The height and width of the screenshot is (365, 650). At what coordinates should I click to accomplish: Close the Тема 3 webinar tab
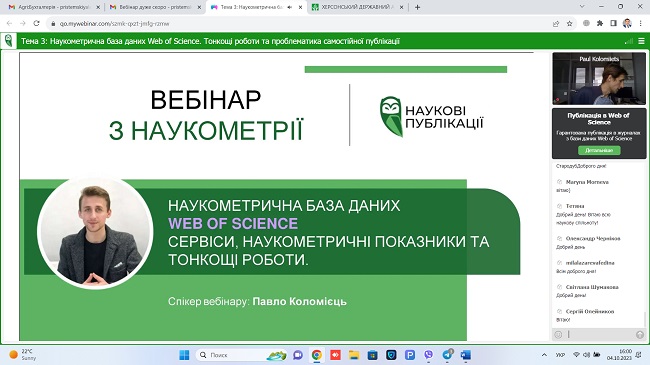(x=301, y=7)
